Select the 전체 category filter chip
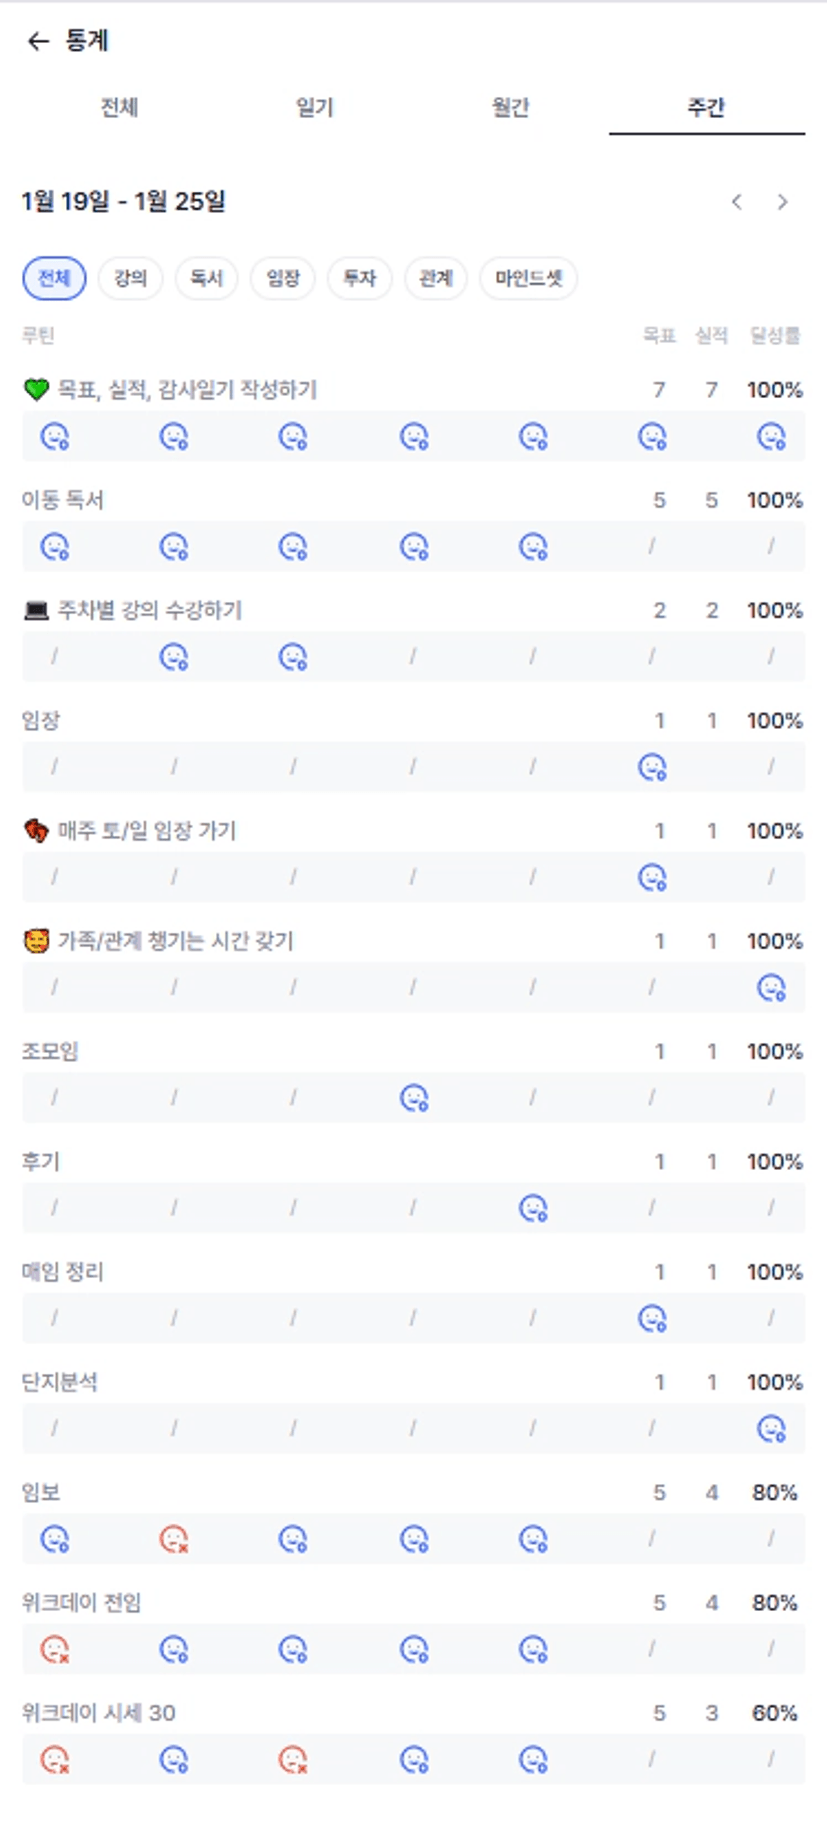The height and width of the screenshot is (1826, 827). (54, 278)
